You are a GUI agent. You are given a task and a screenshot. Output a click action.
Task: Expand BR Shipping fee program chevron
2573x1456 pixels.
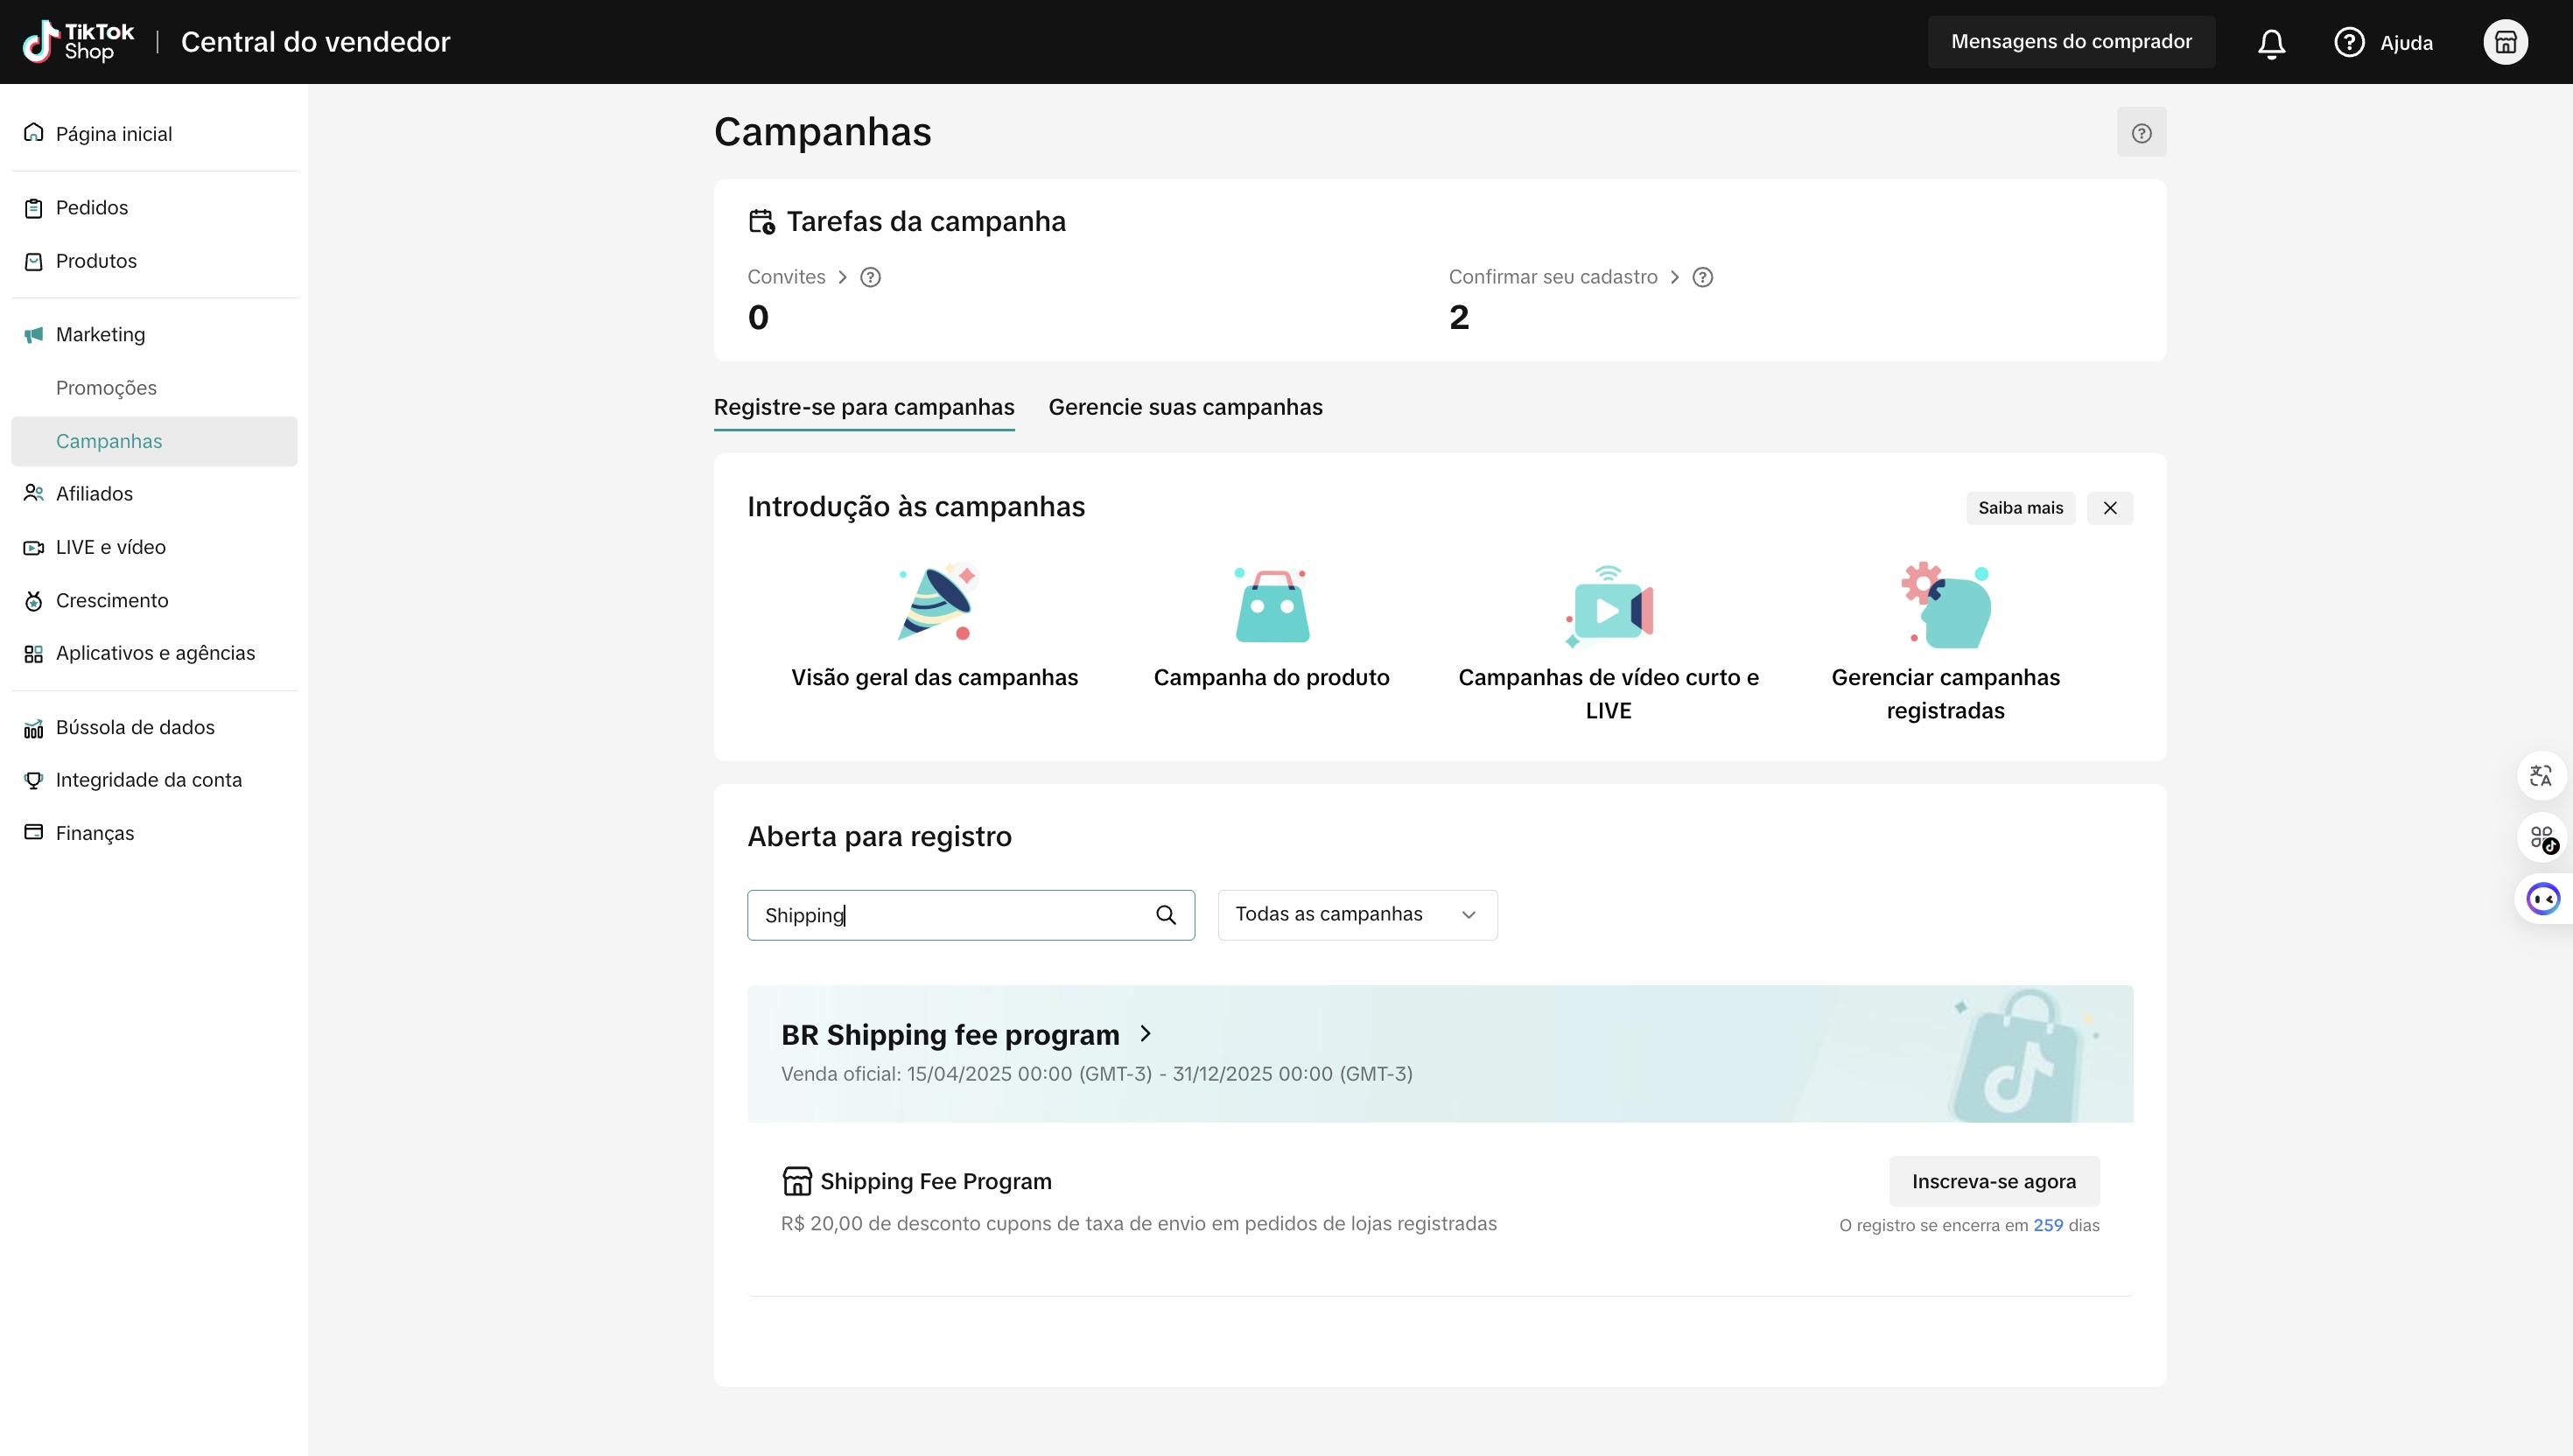tap(1146, 1034)
